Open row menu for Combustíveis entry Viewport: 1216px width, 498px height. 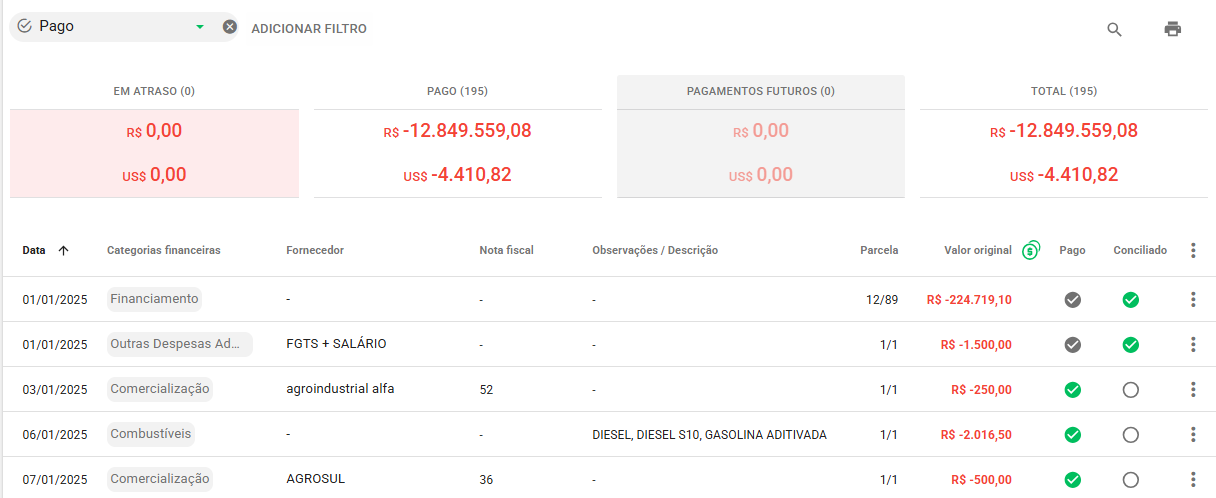click(1193, 434)
